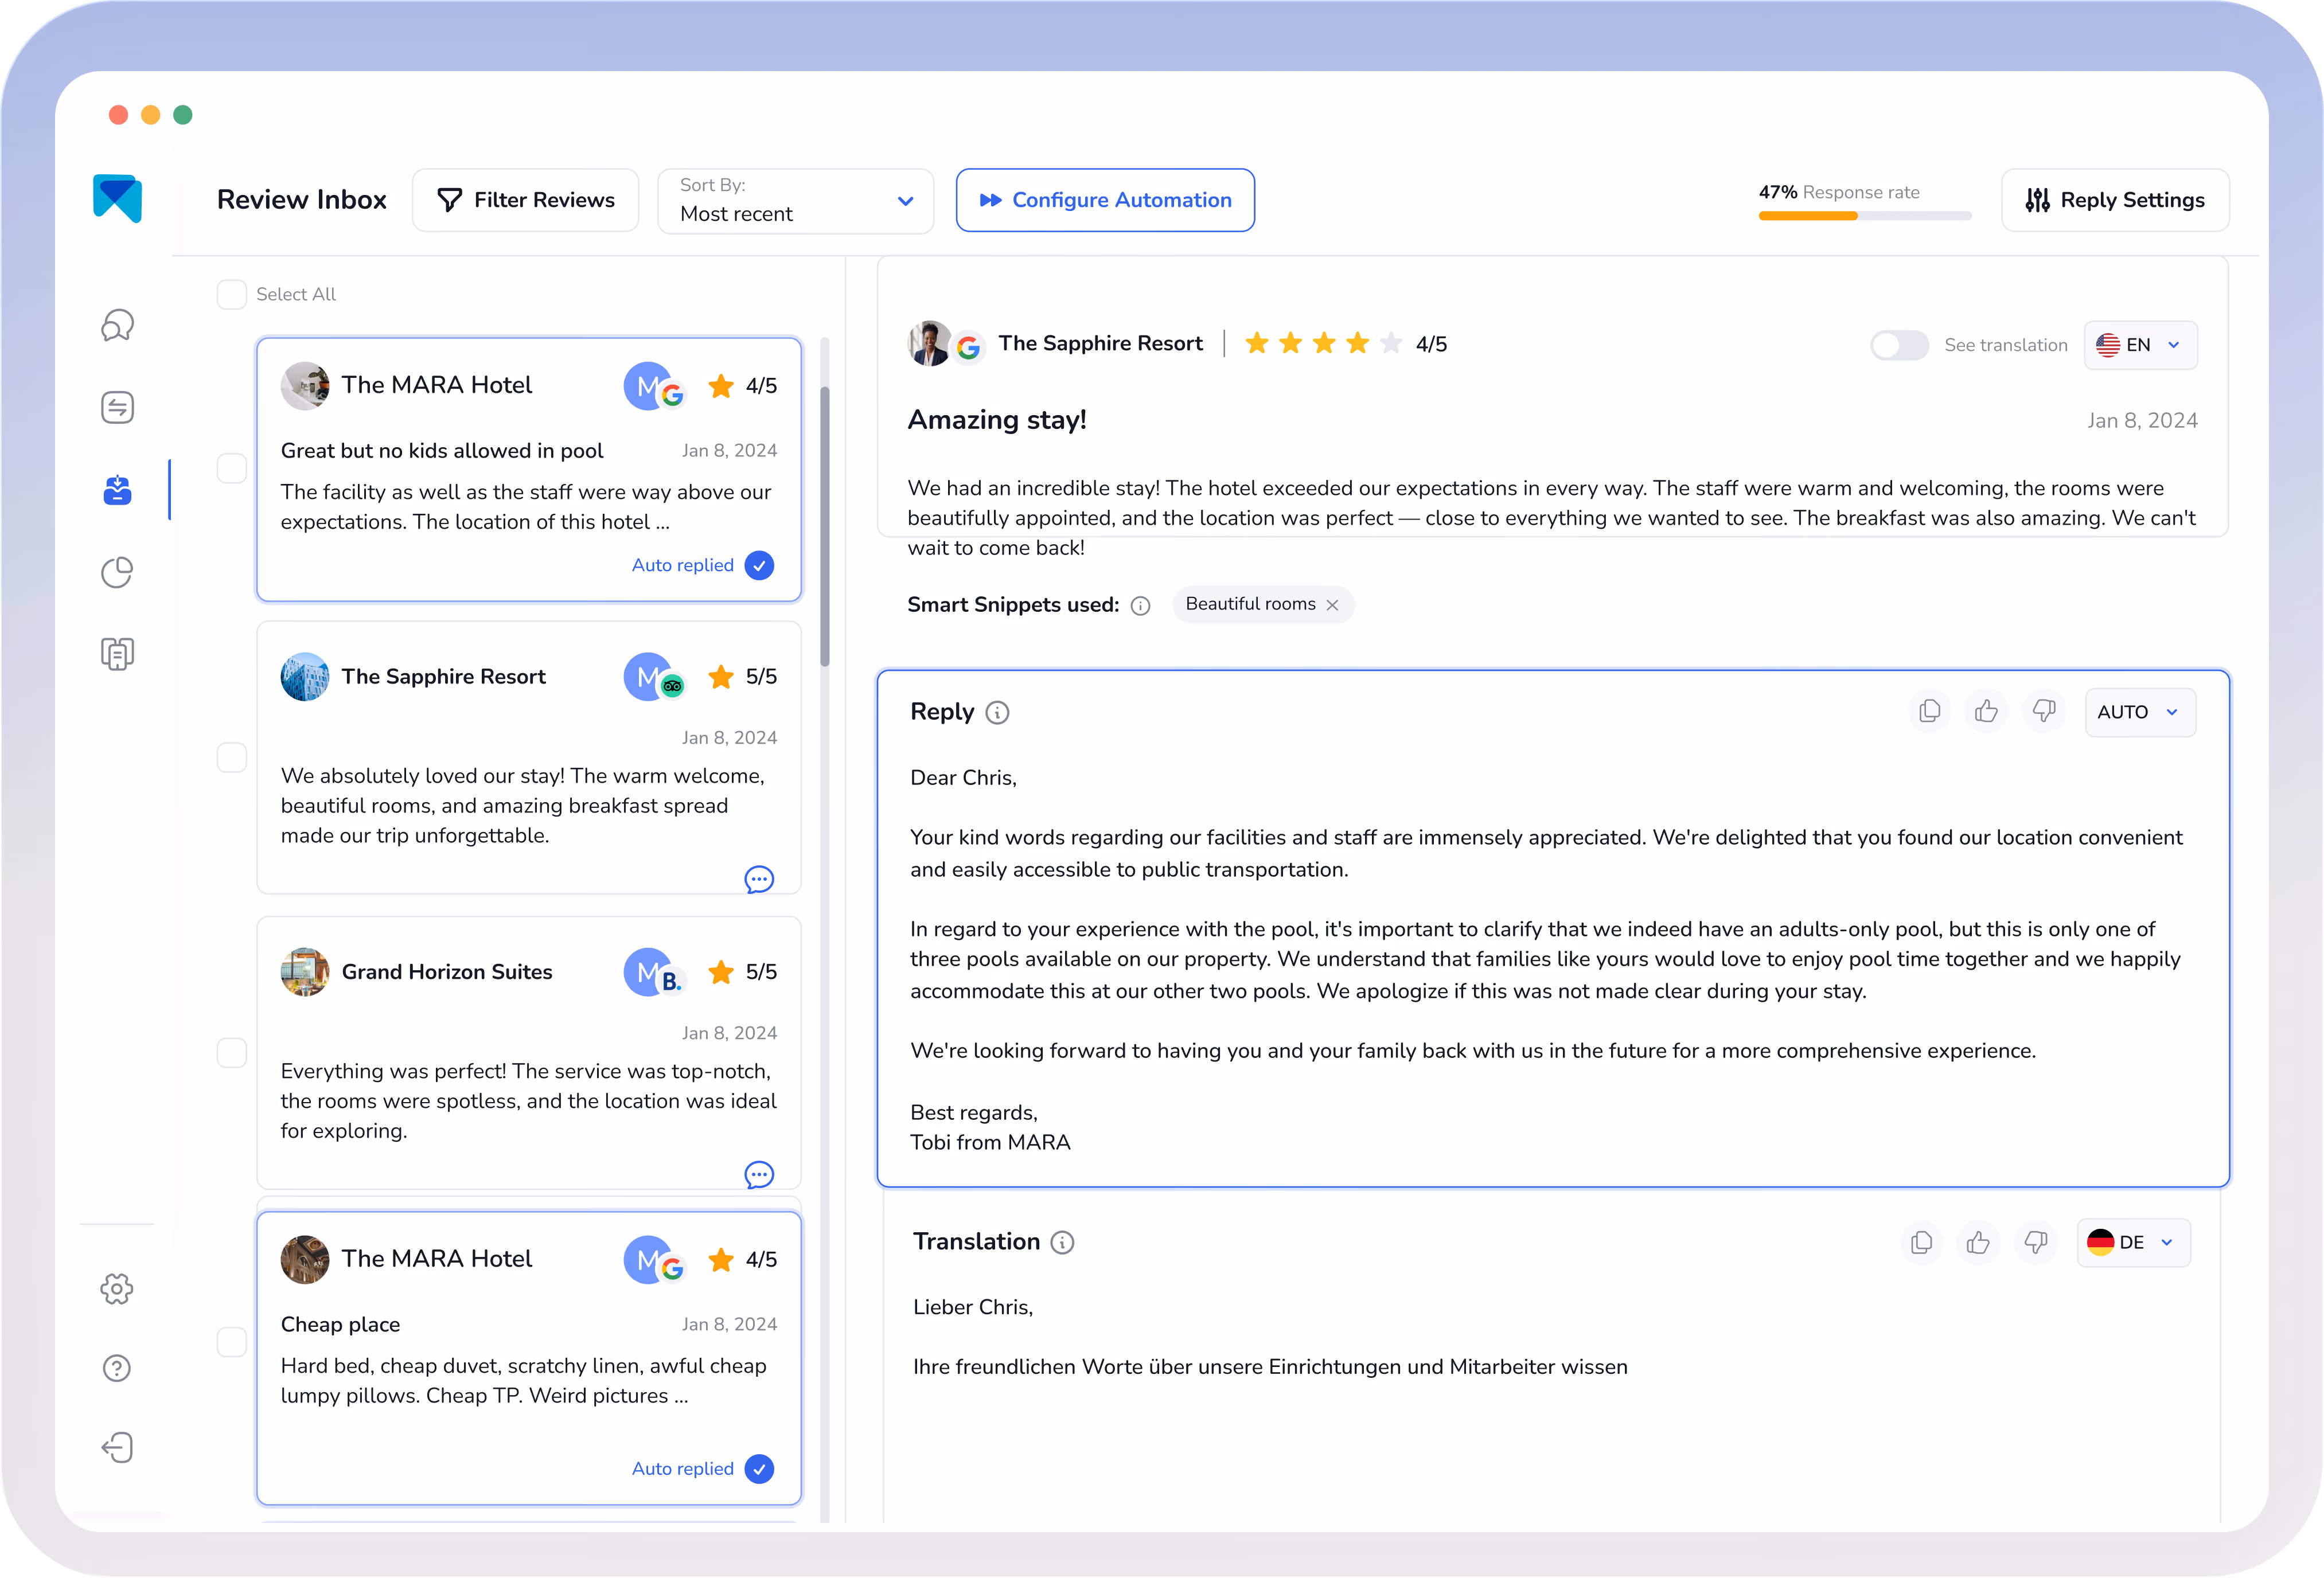Image resolution: width=2324 pixels, height=1578 pixels.
Task: Click Auto replied checkmark on pool review card
Action: (760, 566)
